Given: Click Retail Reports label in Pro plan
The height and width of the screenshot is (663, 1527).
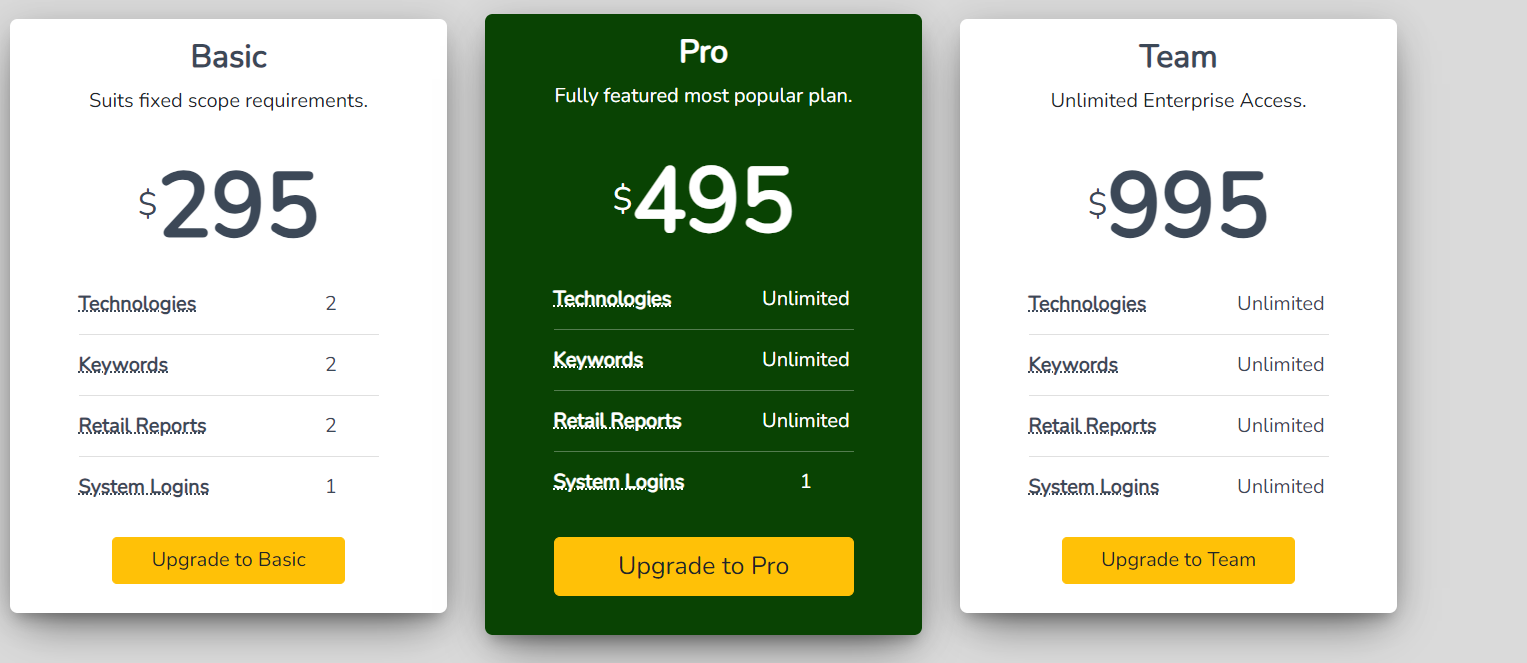Looking at the screenshot, I should tap(618, 421).
